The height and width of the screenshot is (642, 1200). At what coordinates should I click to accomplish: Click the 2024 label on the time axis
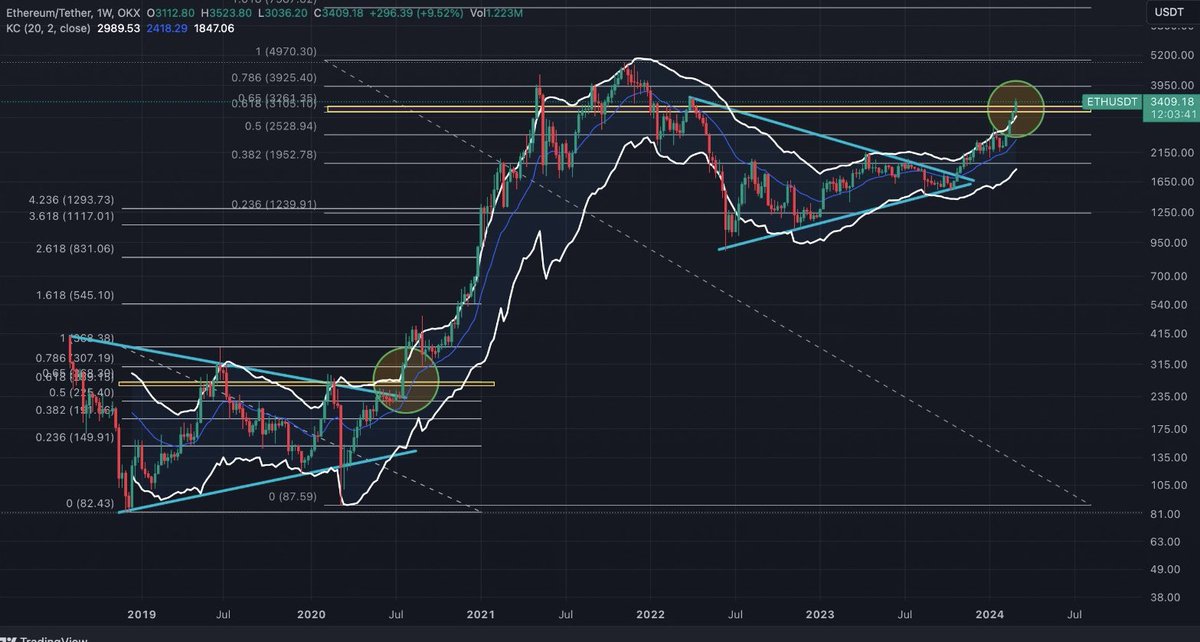point(991,615)
